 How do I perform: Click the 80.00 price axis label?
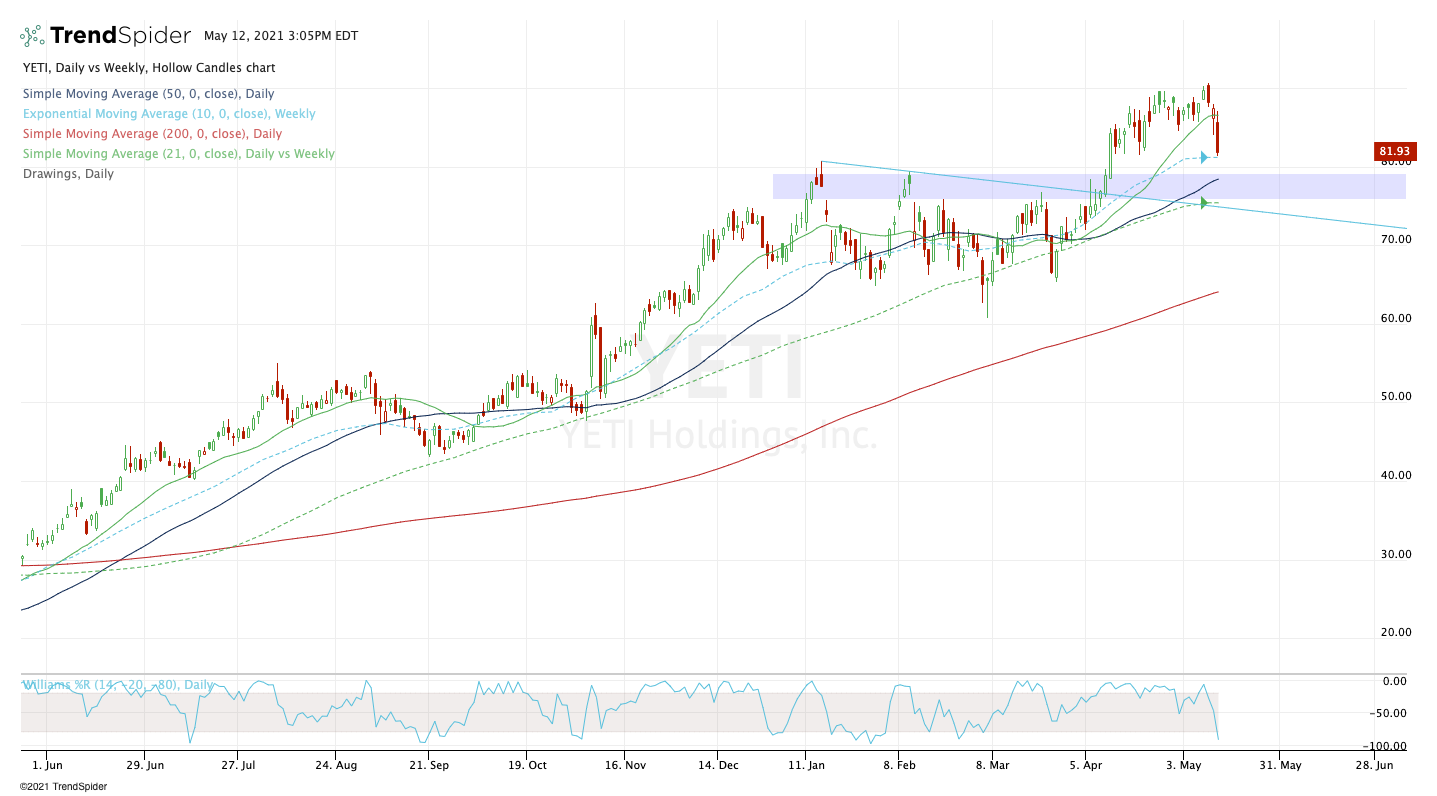coord(1395,163)
